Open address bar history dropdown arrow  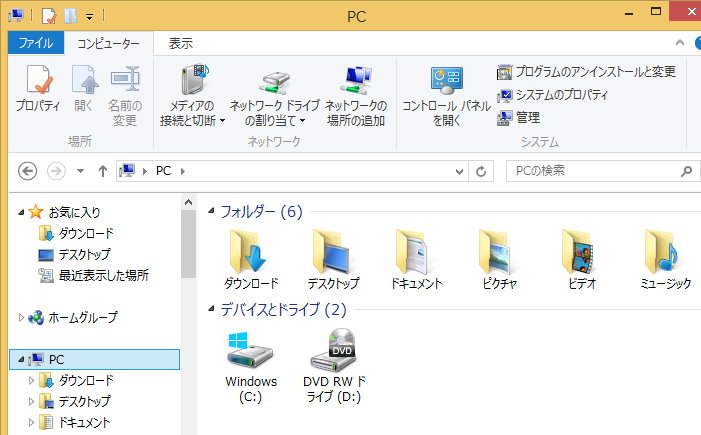click(x=459, y=171)
